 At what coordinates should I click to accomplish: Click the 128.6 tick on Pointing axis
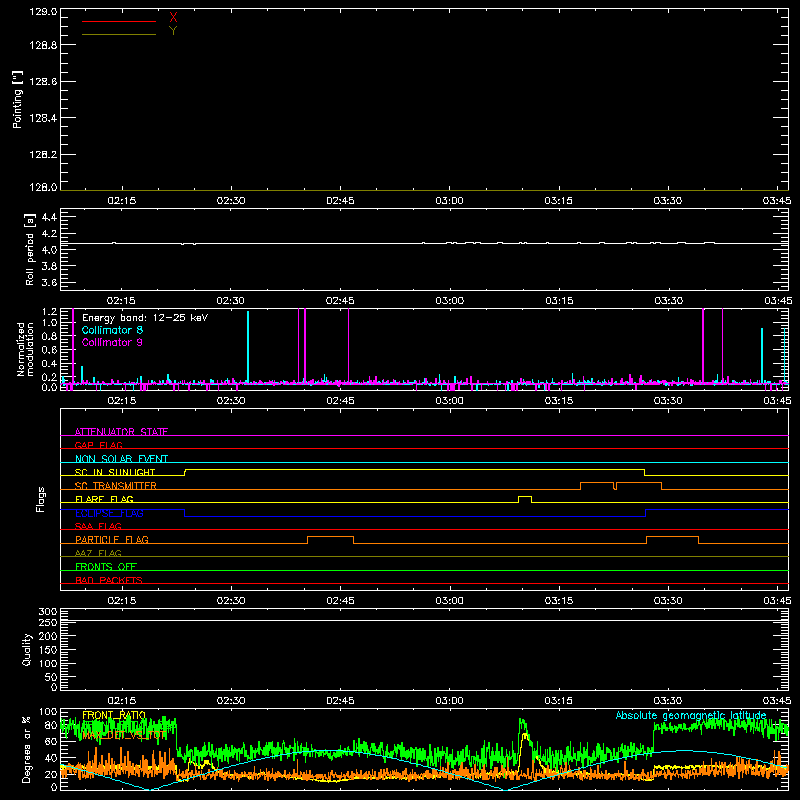(43, 82)
